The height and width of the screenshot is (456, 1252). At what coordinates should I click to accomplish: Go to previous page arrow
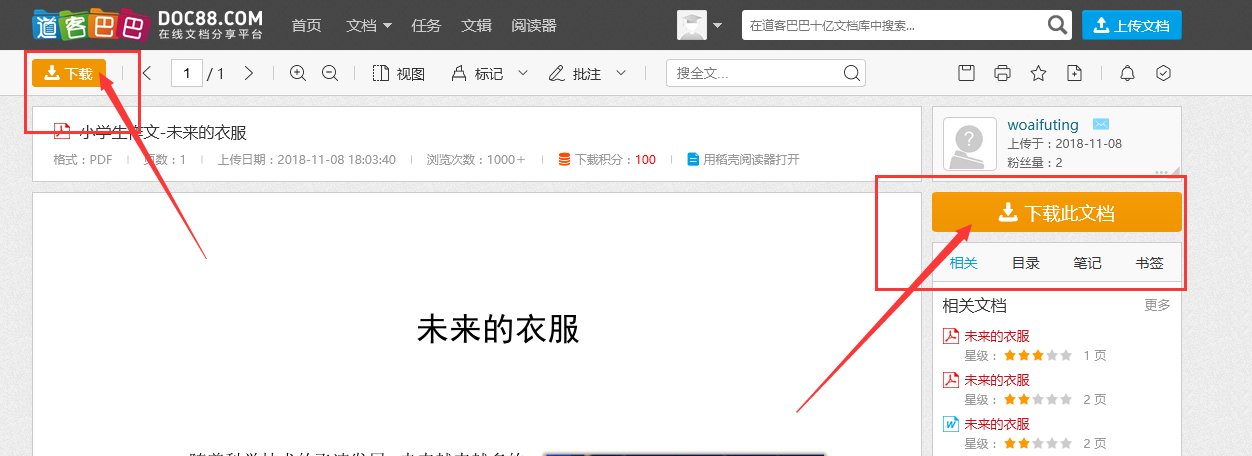pos(147,73)
